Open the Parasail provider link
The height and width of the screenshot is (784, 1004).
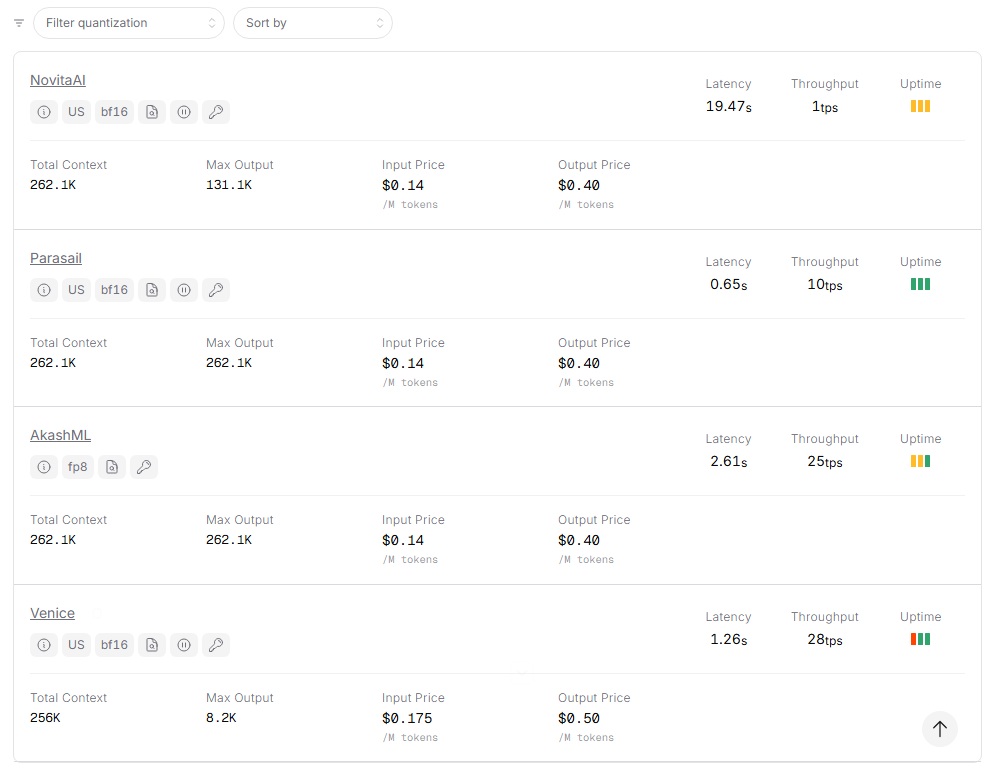coord(56,258)
